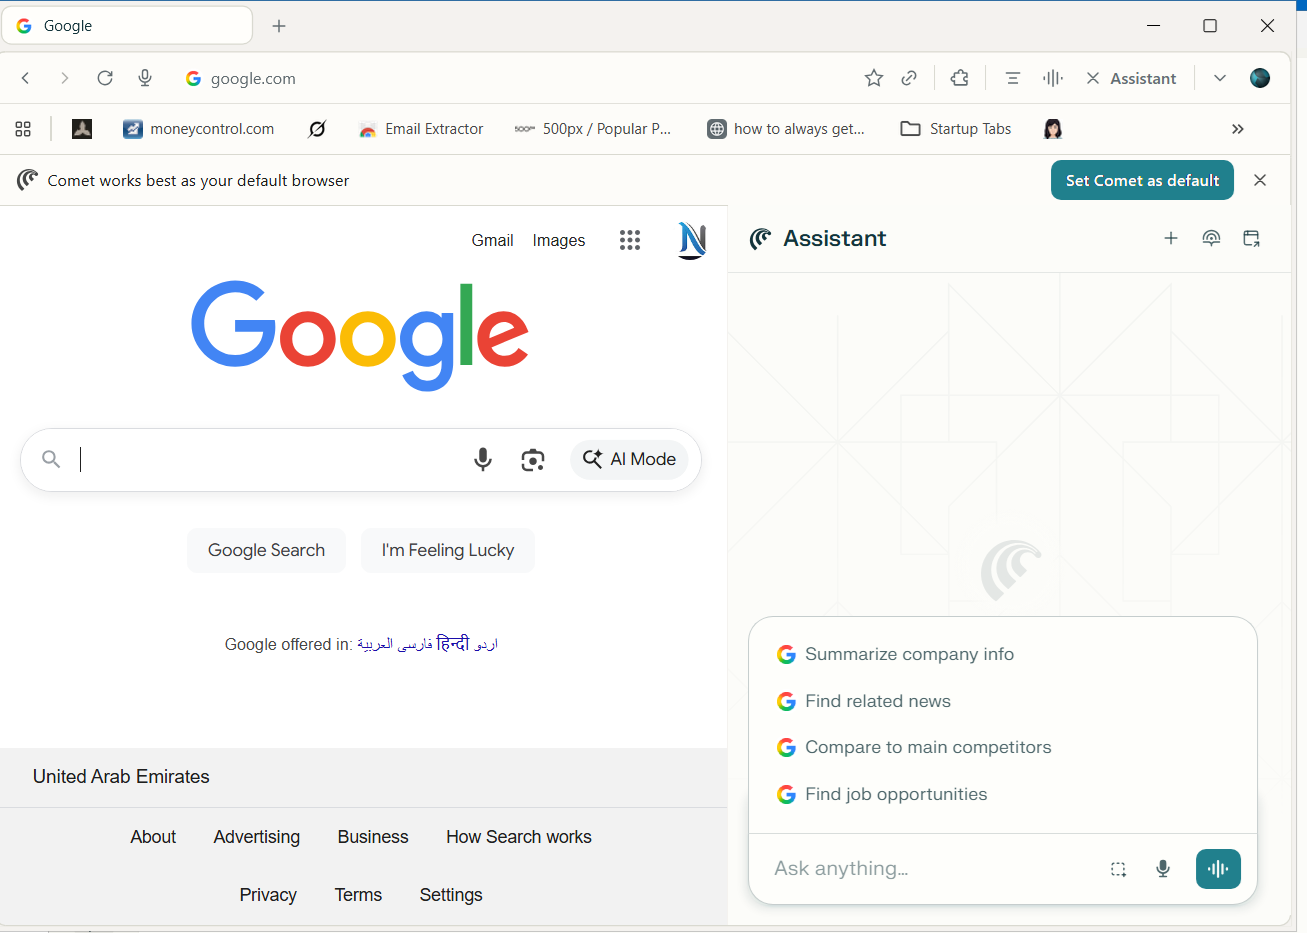1307x933 pixels.
Task: Open the Google apps grid icon
Action: (x=630, y=240)
